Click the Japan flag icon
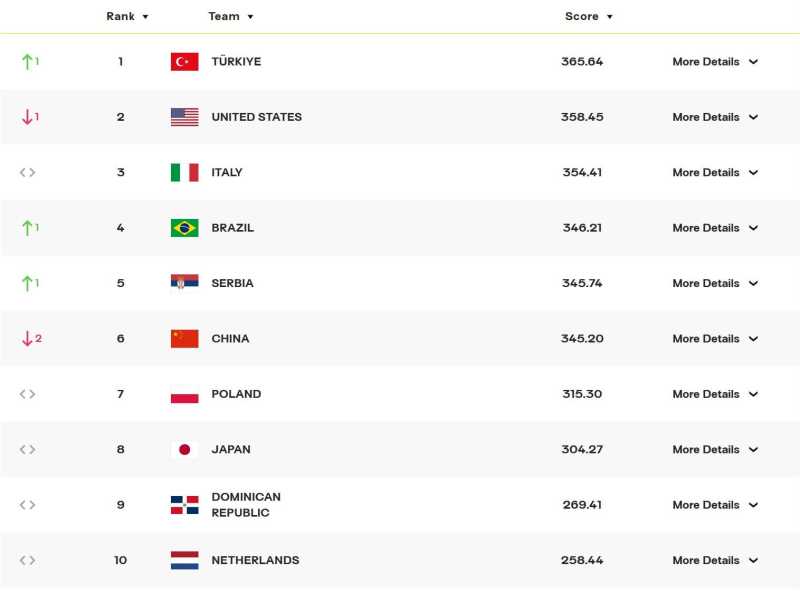The width and height of the screenshot is (800, 591). pyautogui.click(x=184, y=450)
